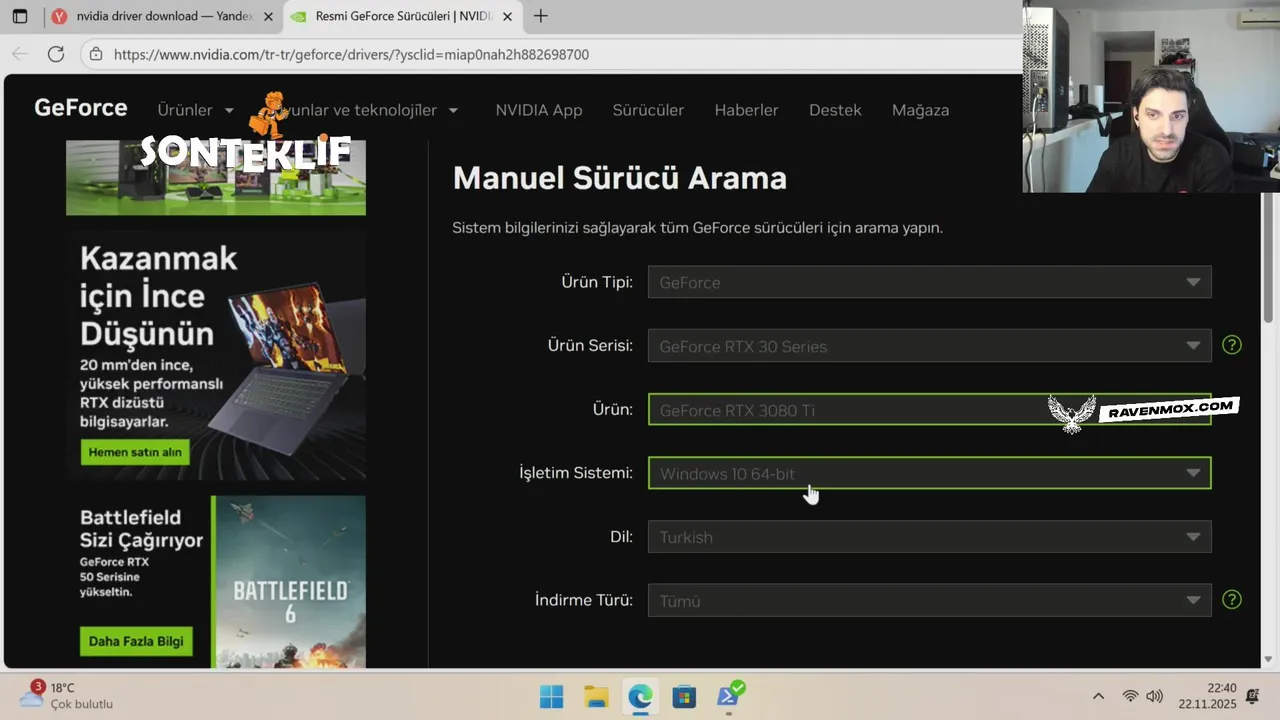Viewport: 1280px width, 720px height.
Task: Open the tab actions menu icon
Action: click(19, 16)
